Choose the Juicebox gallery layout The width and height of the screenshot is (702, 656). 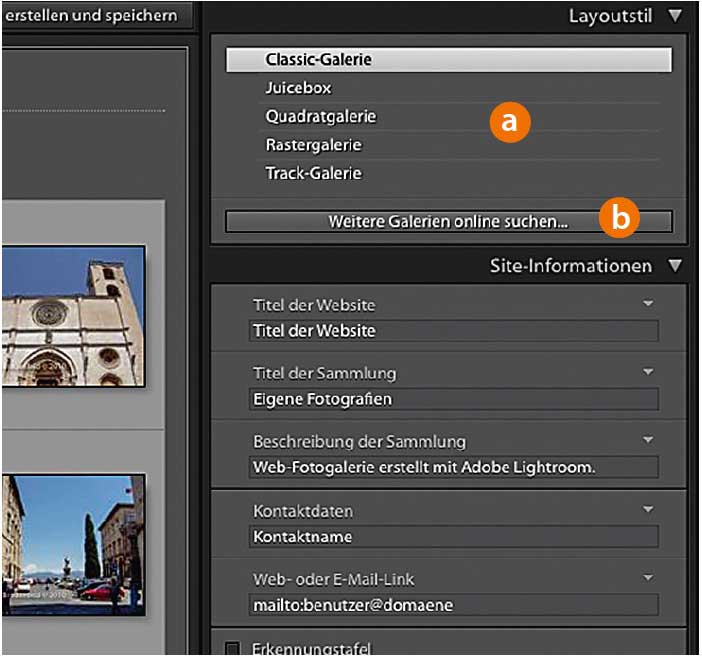pos(298,88)
